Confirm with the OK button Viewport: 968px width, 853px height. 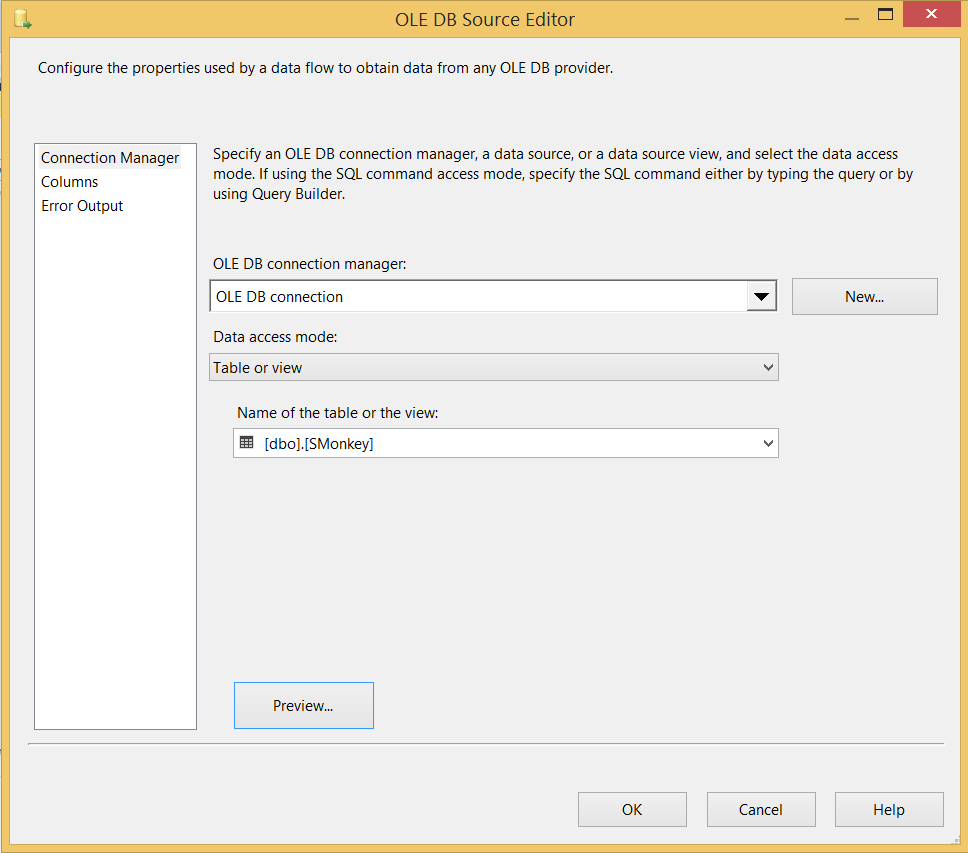coord(632,809)
